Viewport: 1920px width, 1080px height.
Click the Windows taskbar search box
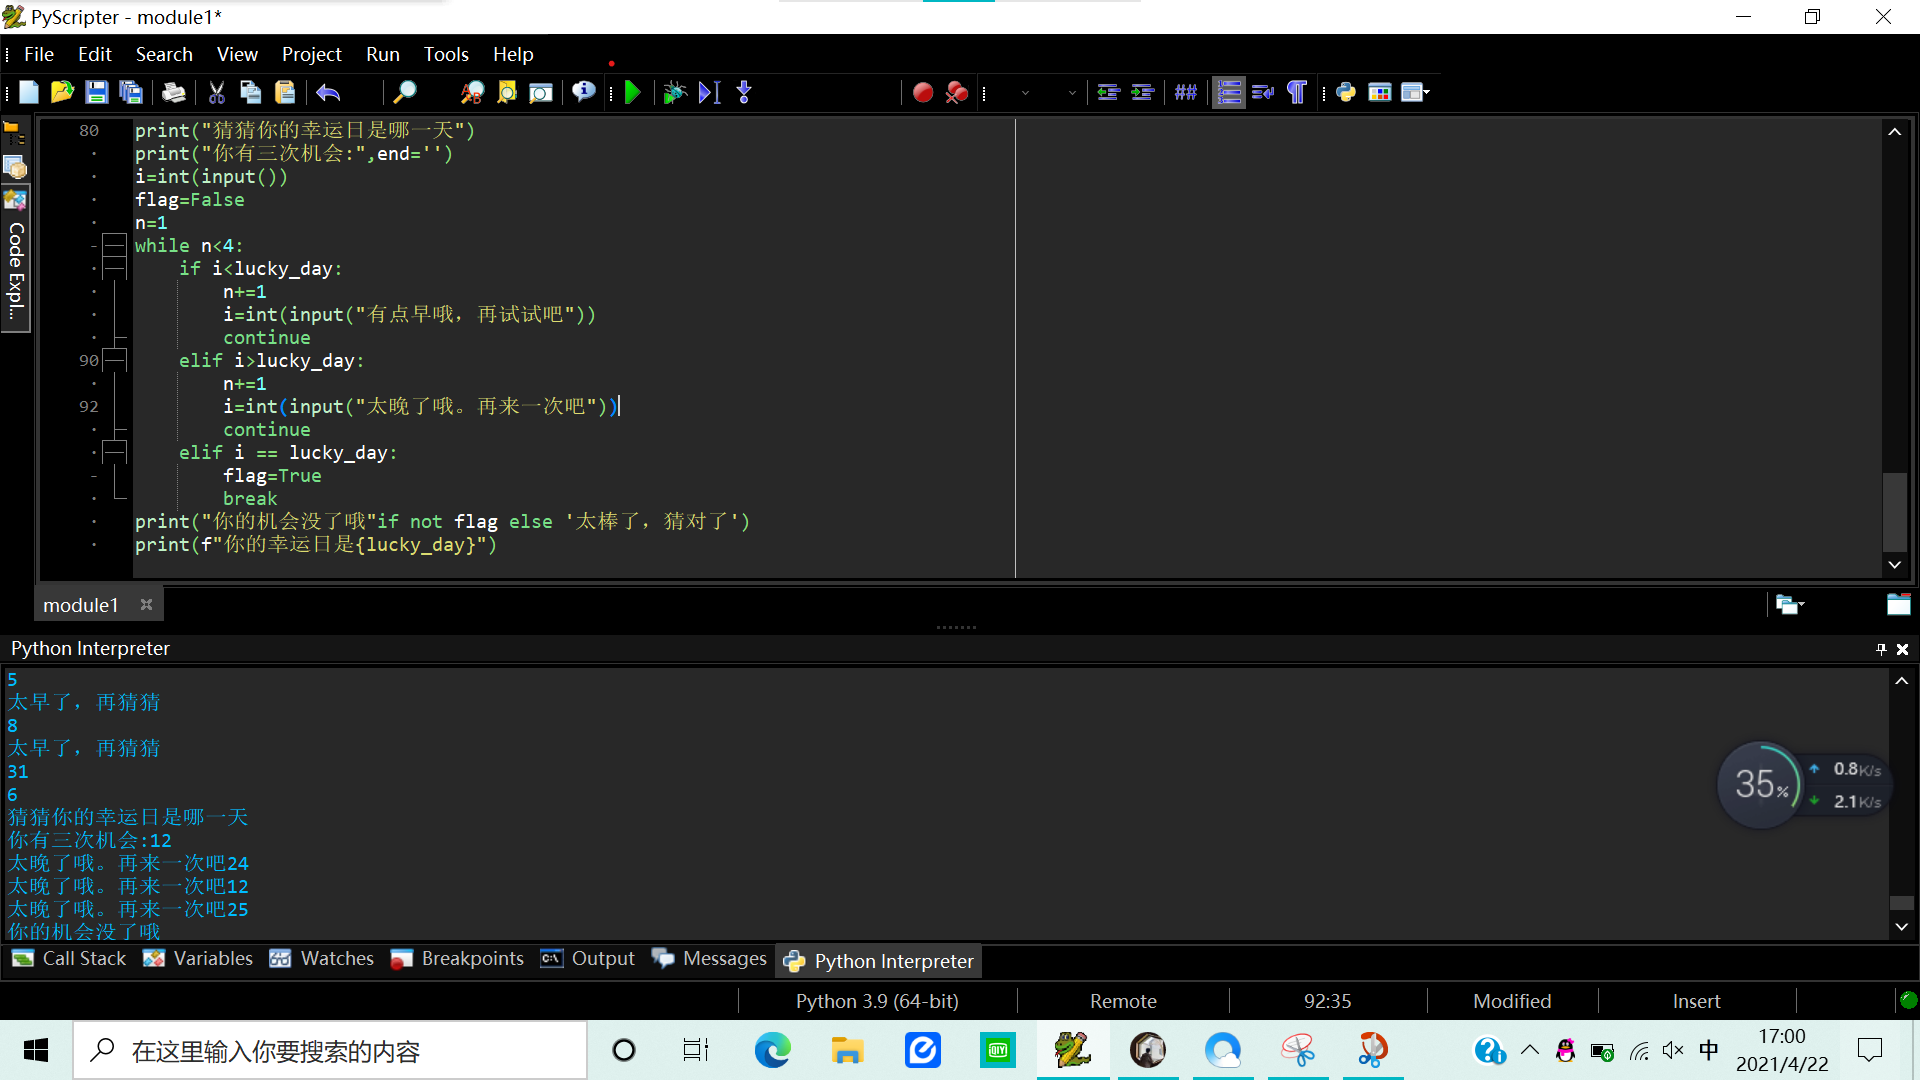tap(330, 1051)
